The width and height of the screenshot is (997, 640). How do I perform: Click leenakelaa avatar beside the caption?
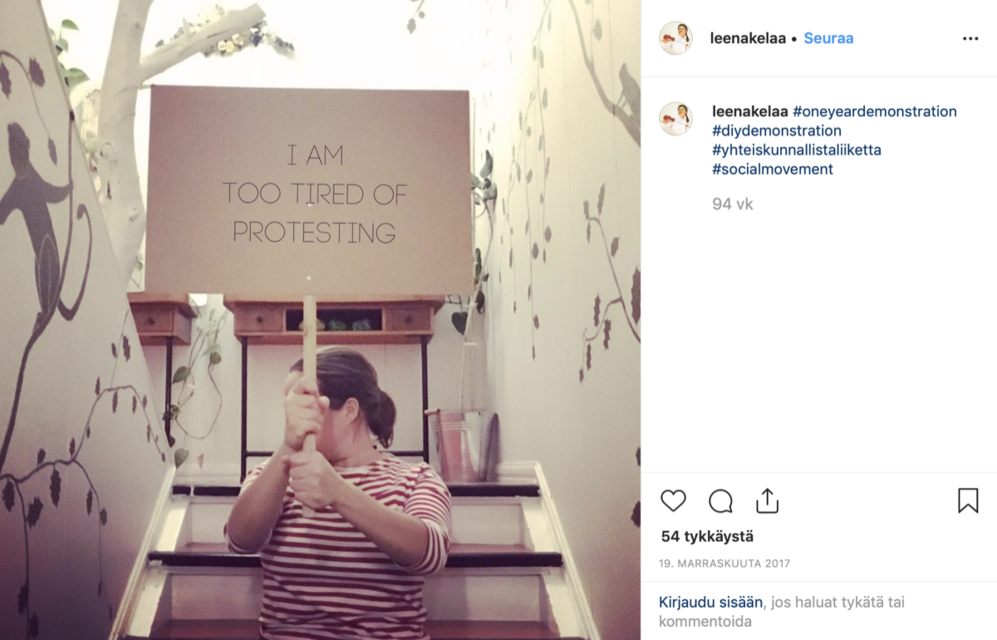[676, 119]
